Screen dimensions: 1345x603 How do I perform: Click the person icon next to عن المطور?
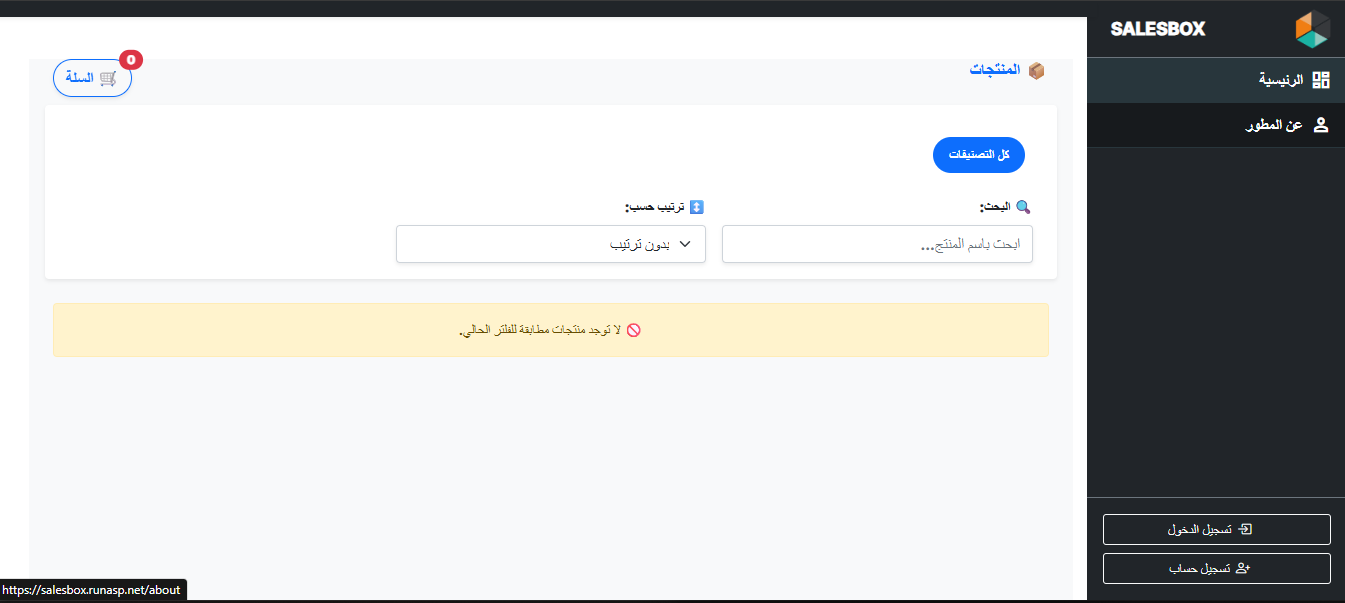(x=1321, y=124)
